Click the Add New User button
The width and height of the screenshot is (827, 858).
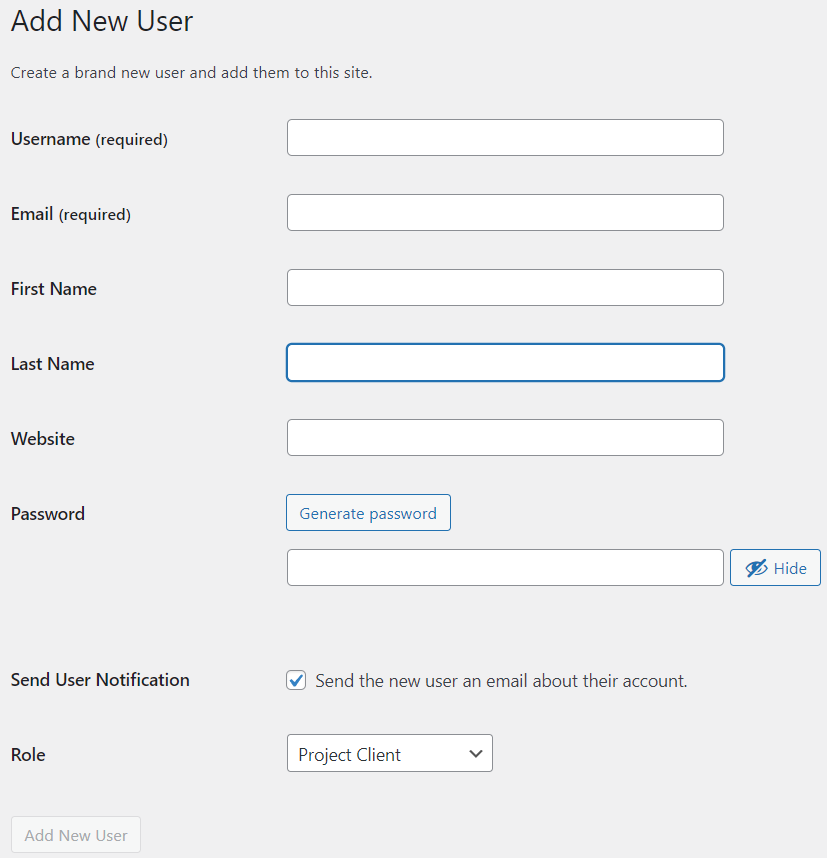[75, 834]
